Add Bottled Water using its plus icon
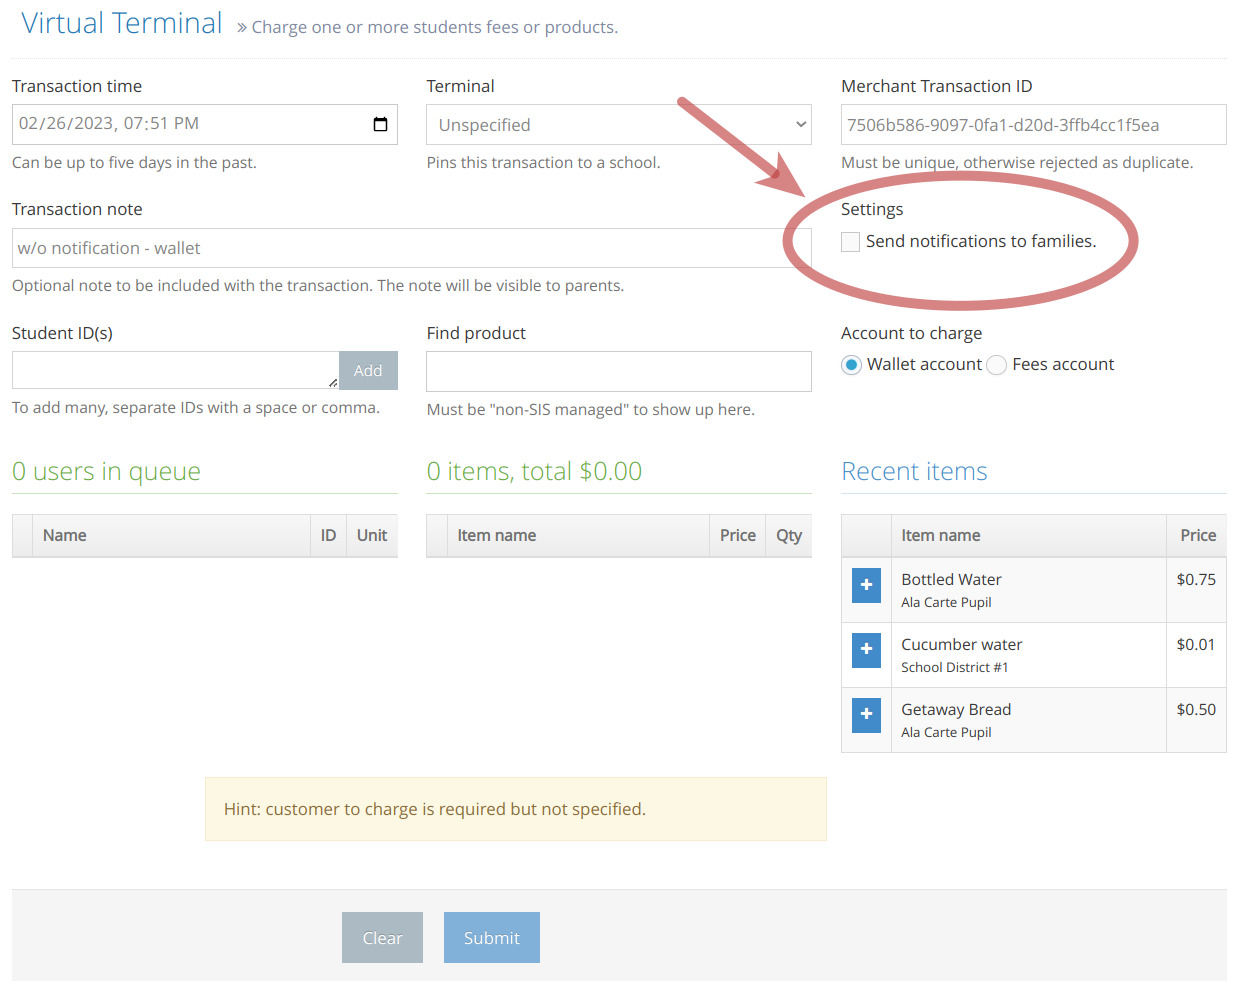Screen dimensions: 1233x981 coord(866,585)
